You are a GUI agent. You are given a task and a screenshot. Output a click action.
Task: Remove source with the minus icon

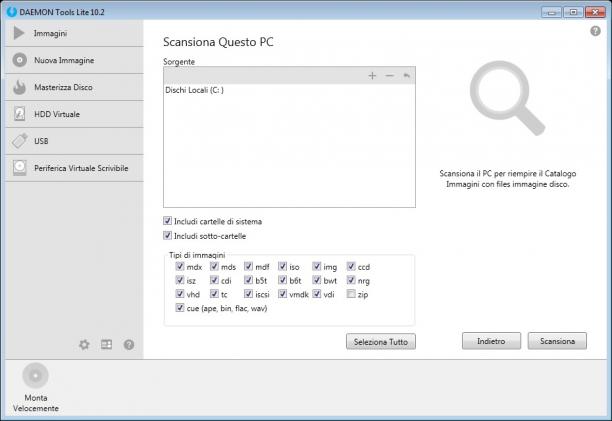(390, 75)
